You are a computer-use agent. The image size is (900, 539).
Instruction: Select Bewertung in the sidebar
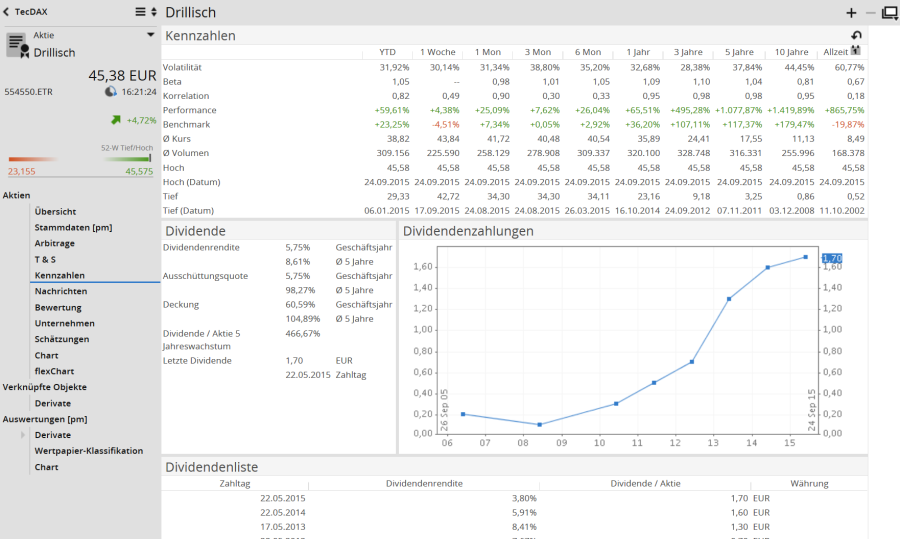(58, 307)
